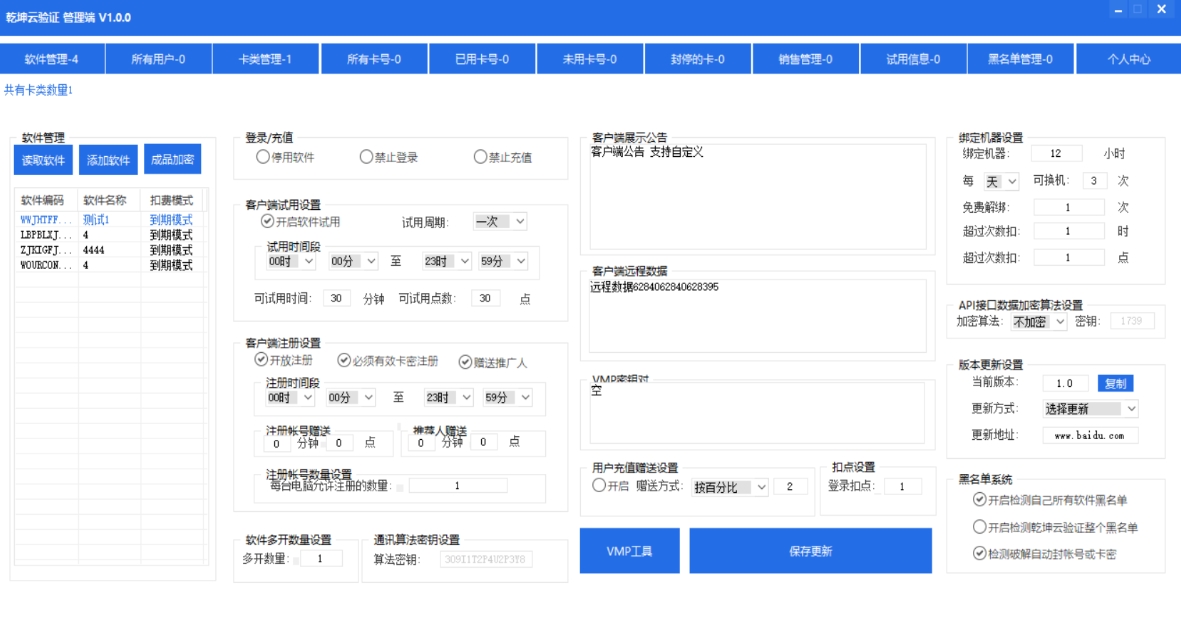The width and height of the screenshot is (1181, 619).
Task: Switch to the 卡类管理-1 tab
Action: [263, 58]
